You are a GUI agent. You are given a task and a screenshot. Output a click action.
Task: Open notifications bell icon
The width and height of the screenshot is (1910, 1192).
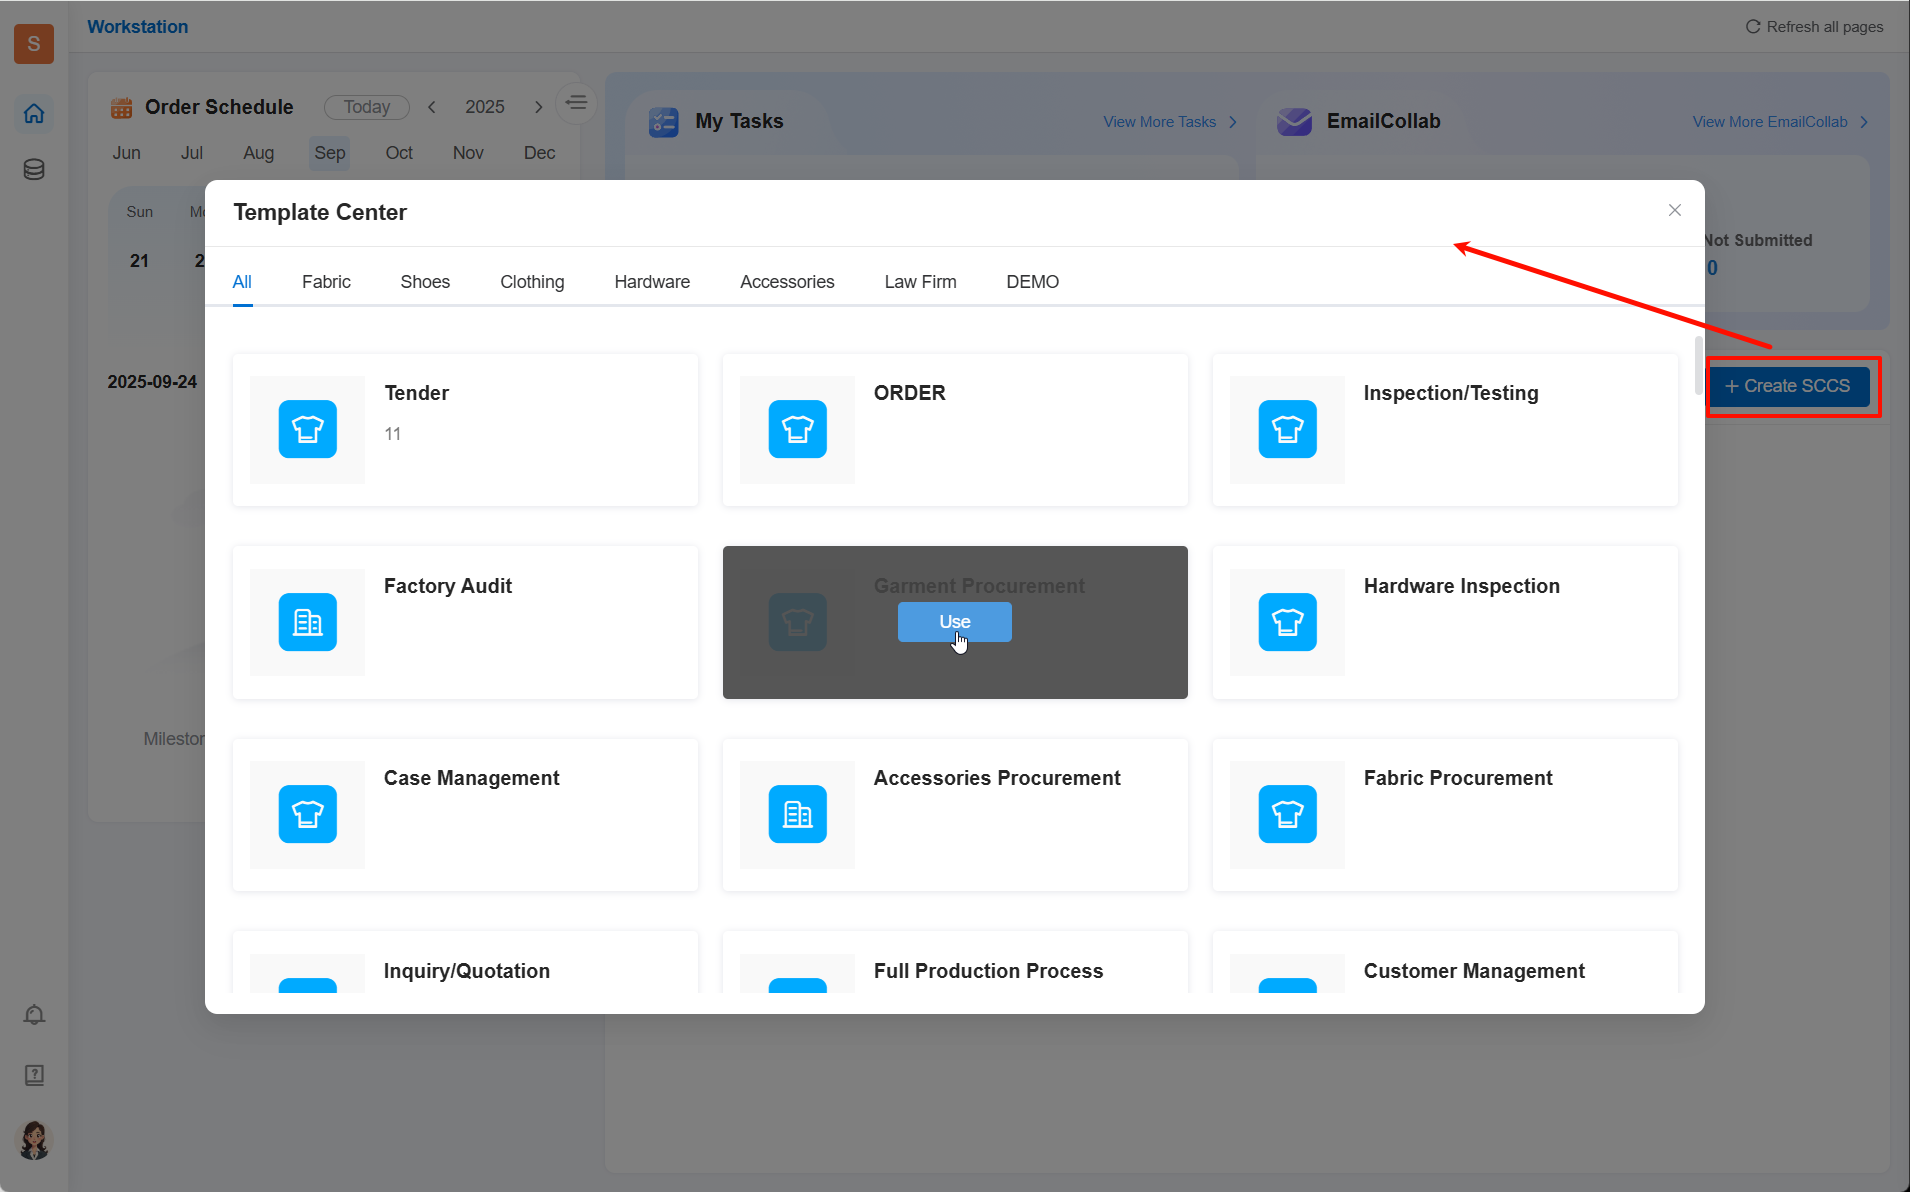pos(34,1015)
